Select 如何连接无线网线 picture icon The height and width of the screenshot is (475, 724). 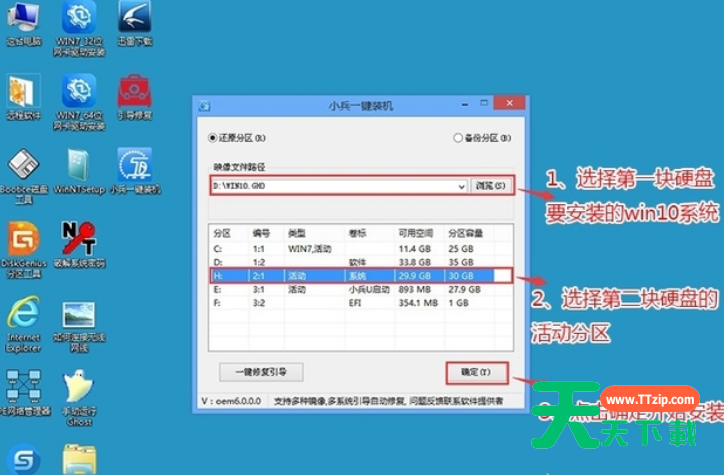coord(79,327)
